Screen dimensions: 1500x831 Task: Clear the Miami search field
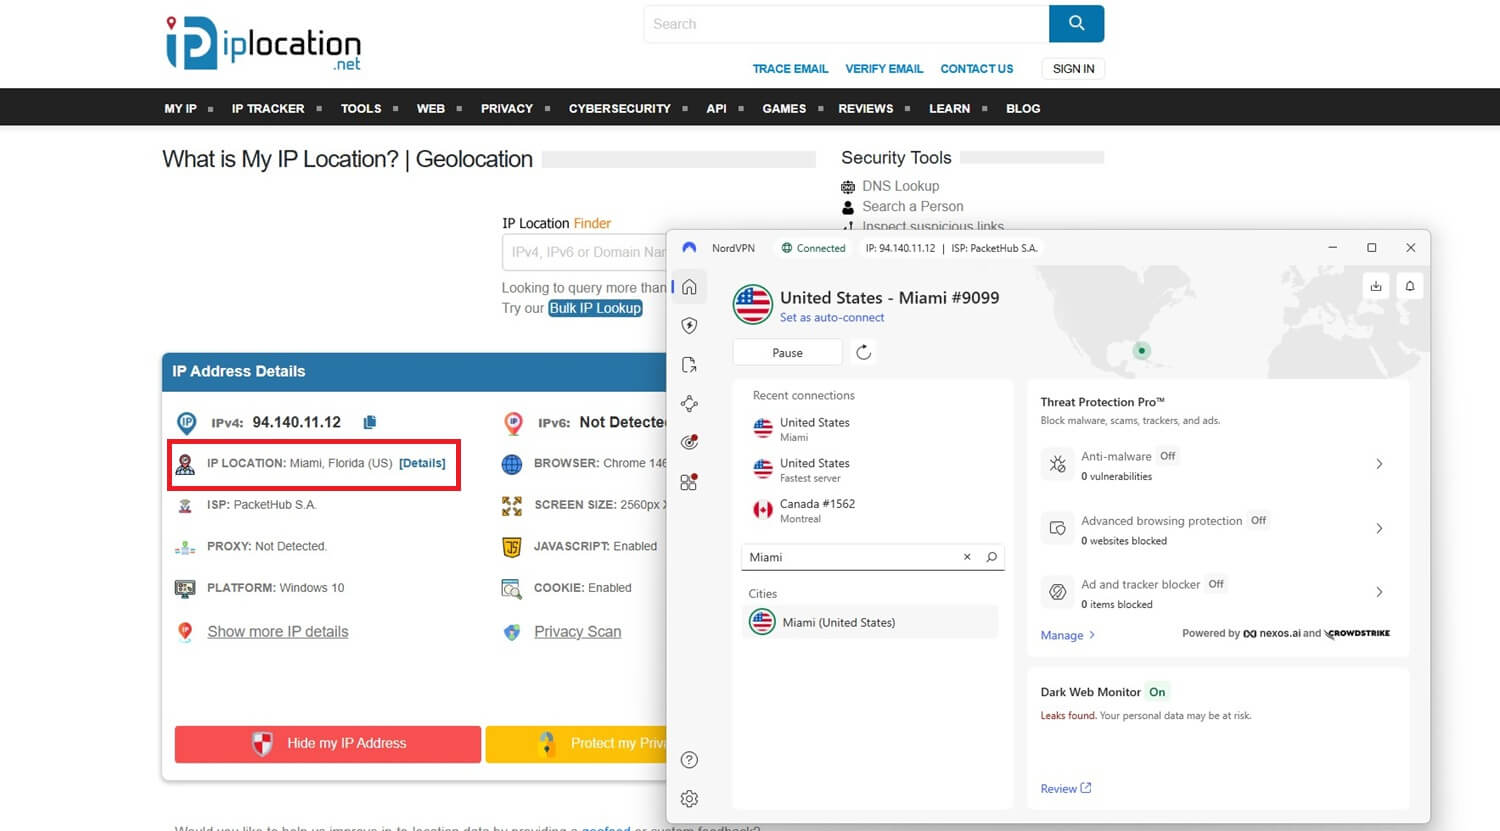966,557
